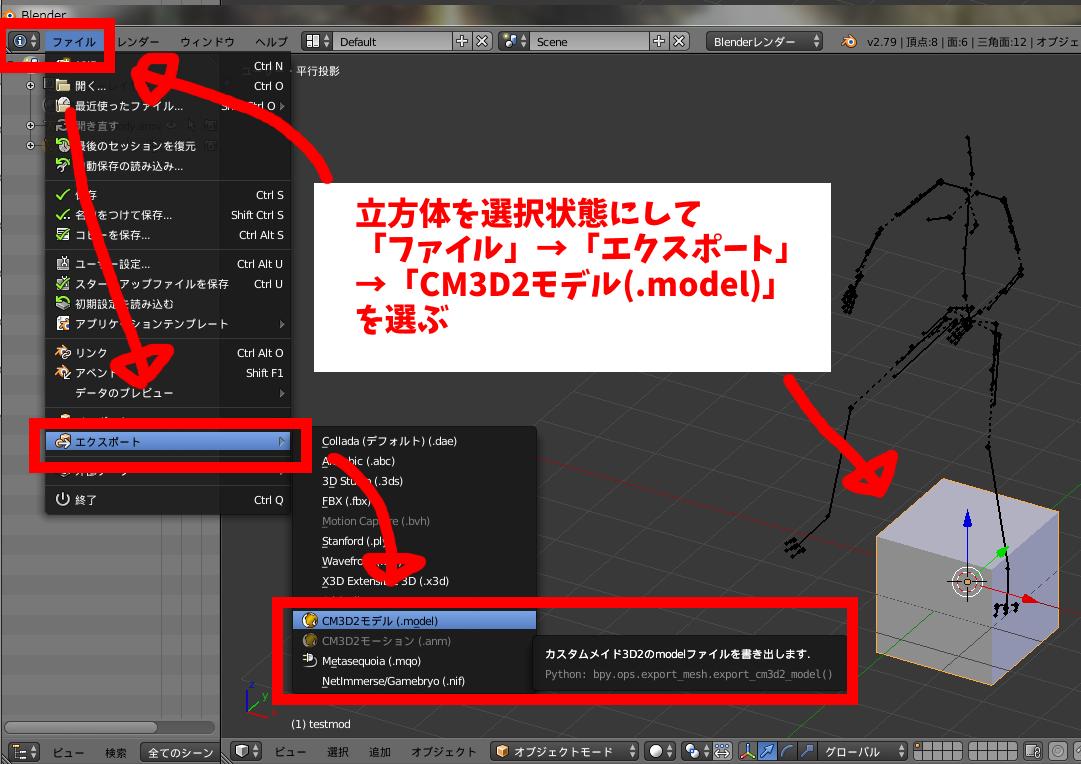Click the Blender logo icon
The height and width of the screenshot is (764, 1081).
click(x=849, y=41)
